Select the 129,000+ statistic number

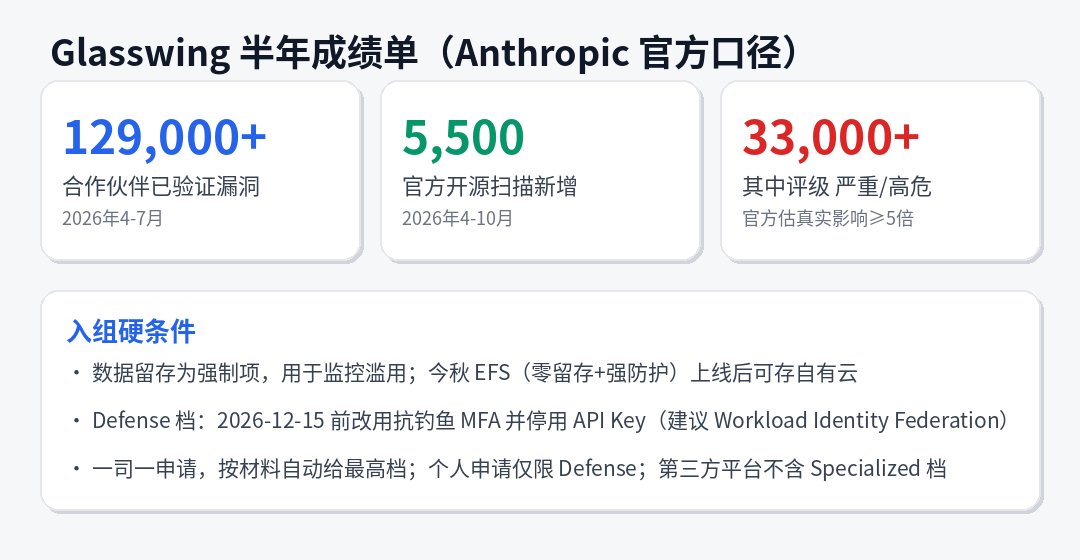click(165, 137)
